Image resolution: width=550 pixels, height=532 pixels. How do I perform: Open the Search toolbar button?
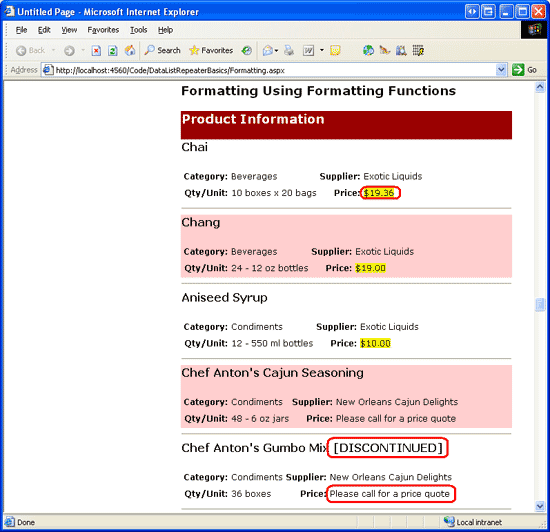point(162,50)
